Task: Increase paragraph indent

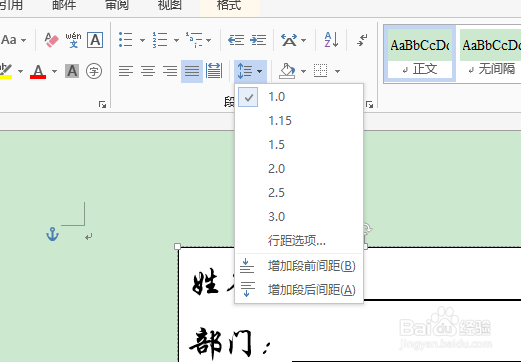Action: pos(258,40)
